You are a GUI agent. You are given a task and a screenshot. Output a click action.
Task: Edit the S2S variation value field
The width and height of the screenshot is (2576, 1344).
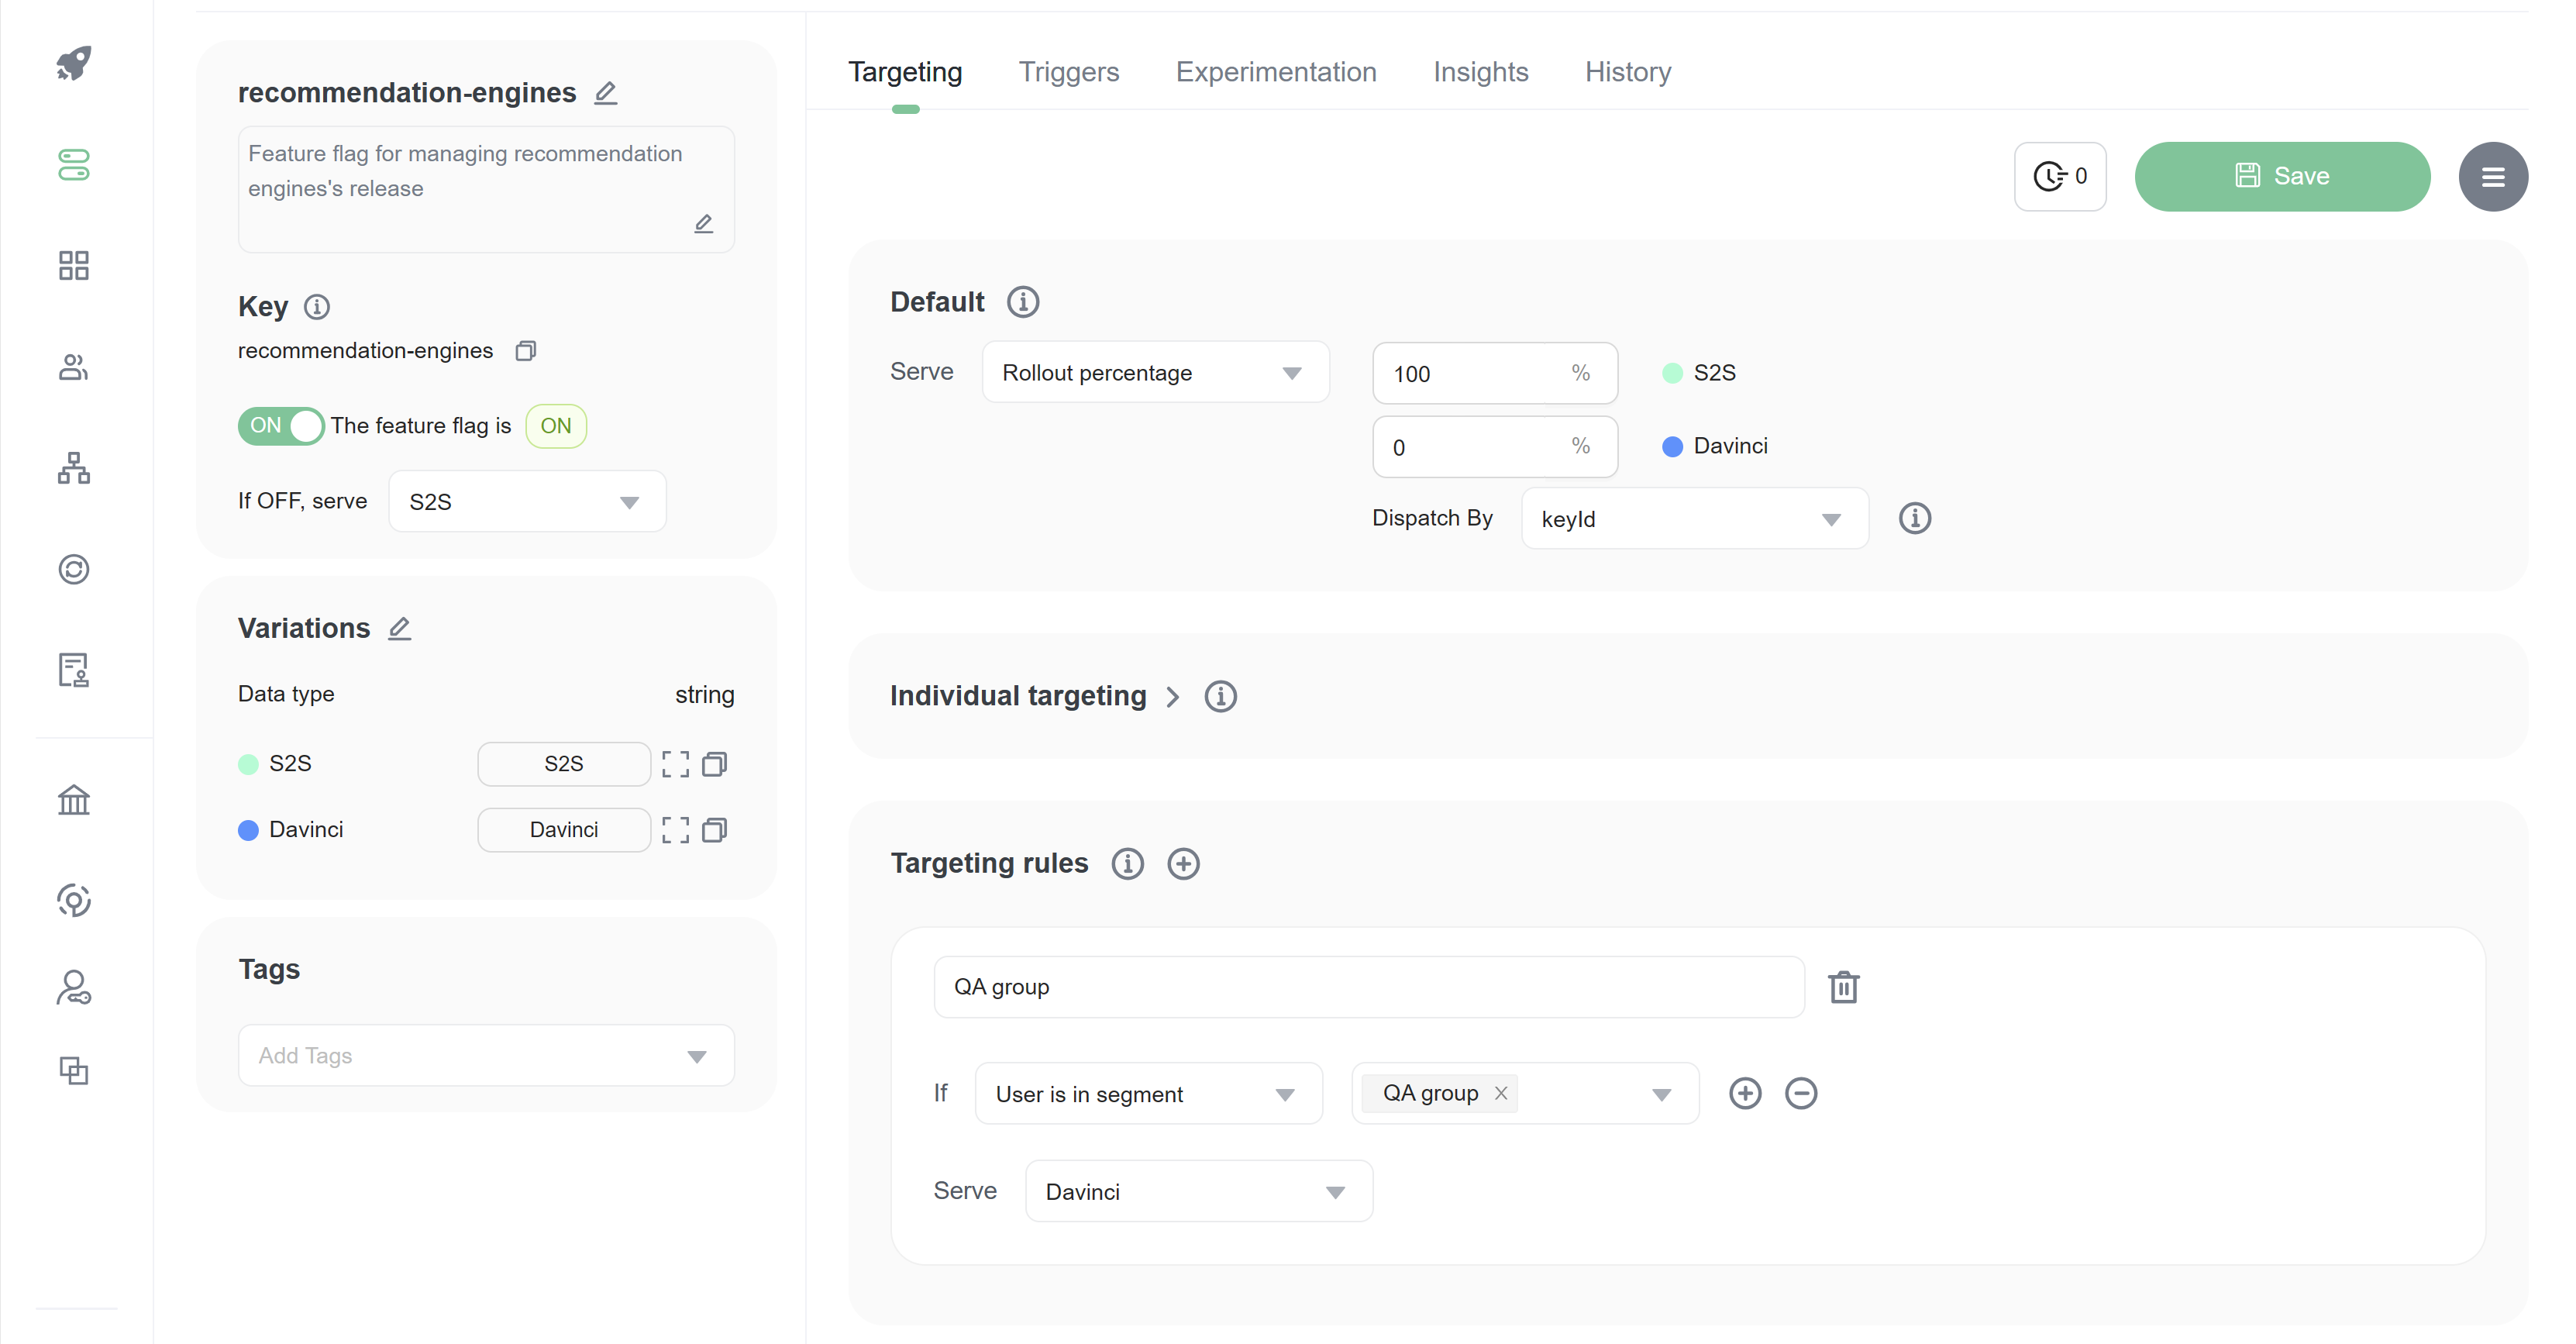click(563, 764)
